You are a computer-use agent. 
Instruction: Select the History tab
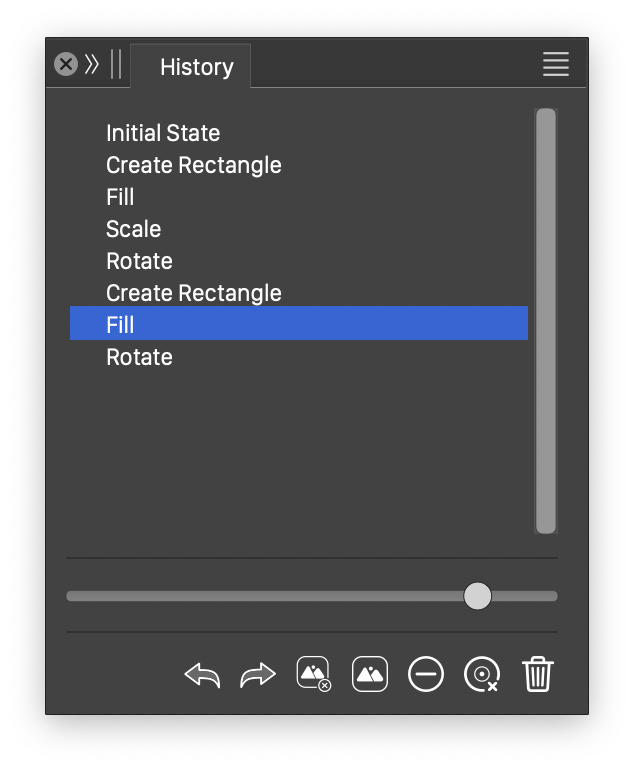coord(196,67)
